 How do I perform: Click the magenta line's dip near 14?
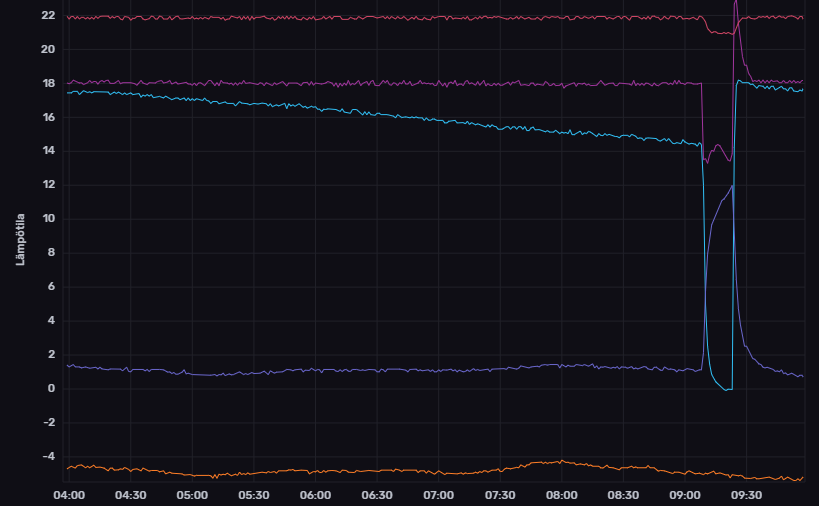[708, 160]
